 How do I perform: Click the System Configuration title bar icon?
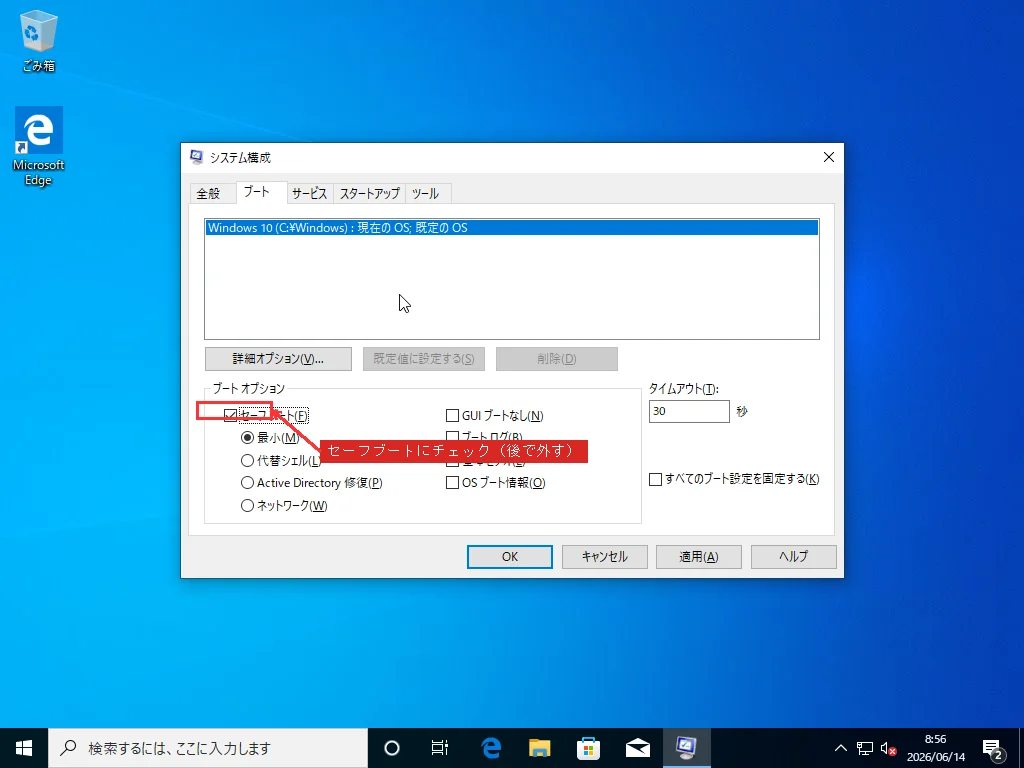click(196, 157)
